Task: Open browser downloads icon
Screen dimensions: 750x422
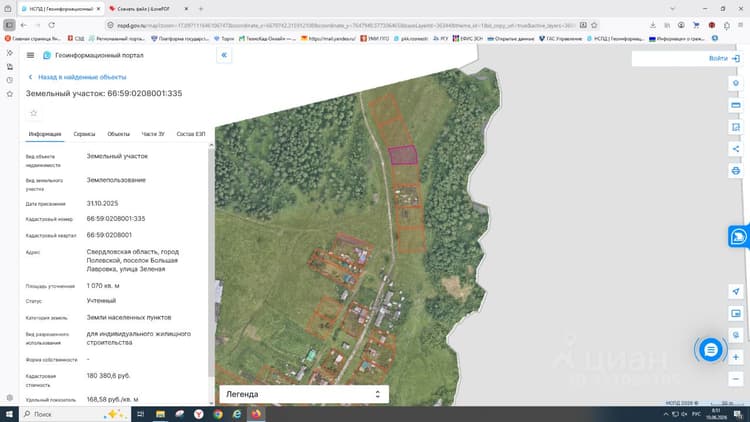Action: pos(652,25)
